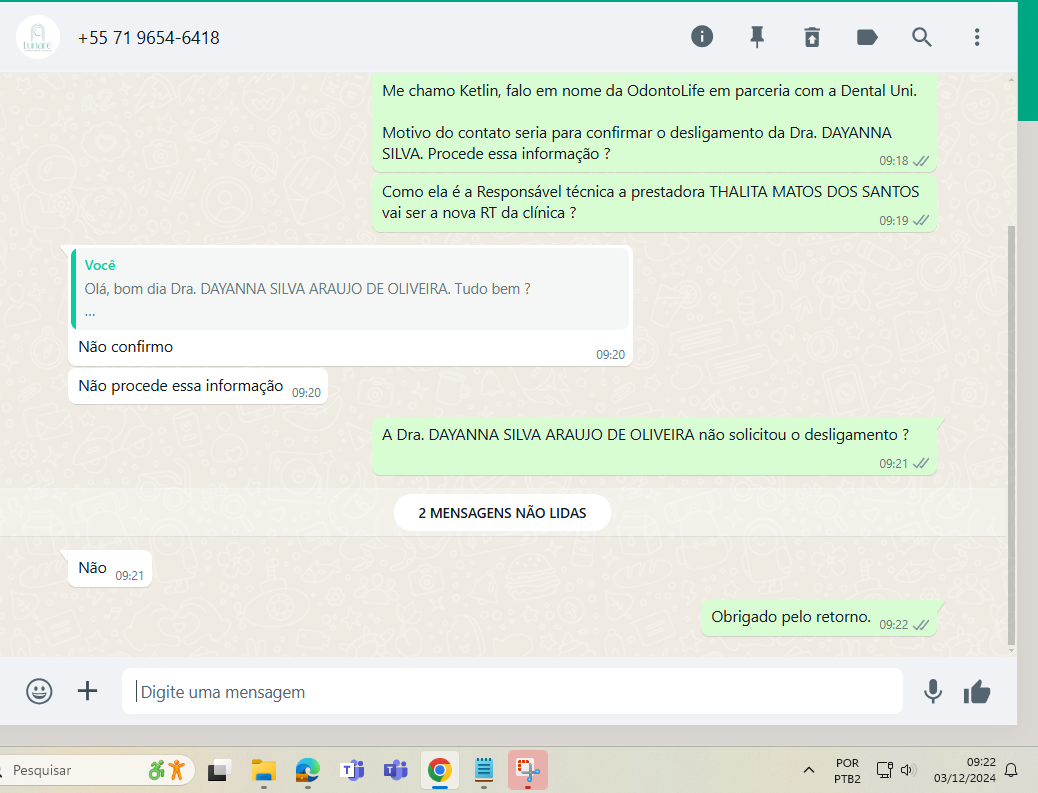The image size is (1038, 793).
Task: Click the quoted 'Você' reply preview
Action: click(x=350, y=289)
